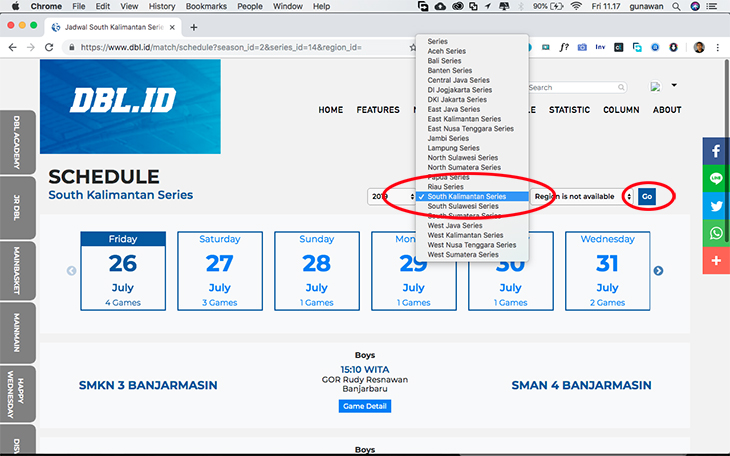
Task: Click the Game Detail button
Action: click(365, 406)
